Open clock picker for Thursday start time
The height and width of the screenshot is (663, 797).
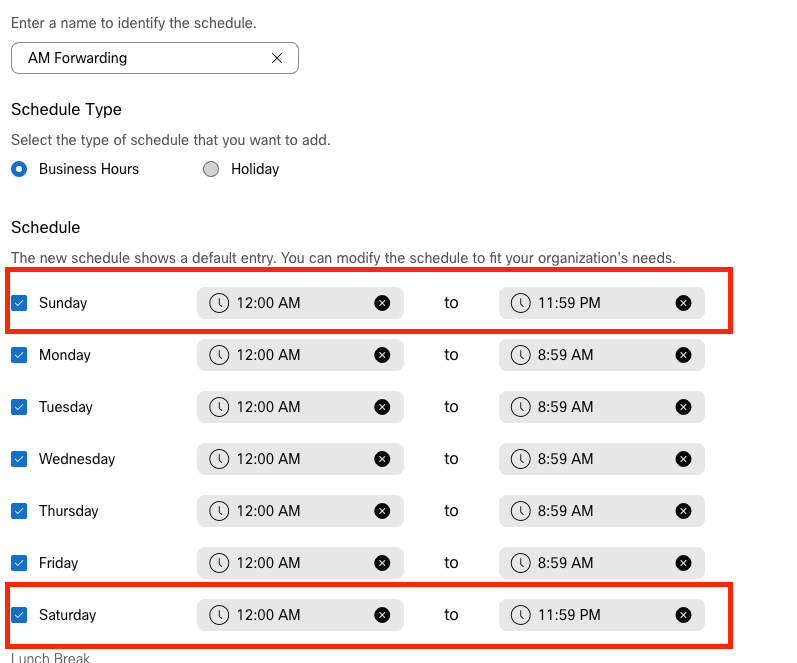[x=219, y=511]
